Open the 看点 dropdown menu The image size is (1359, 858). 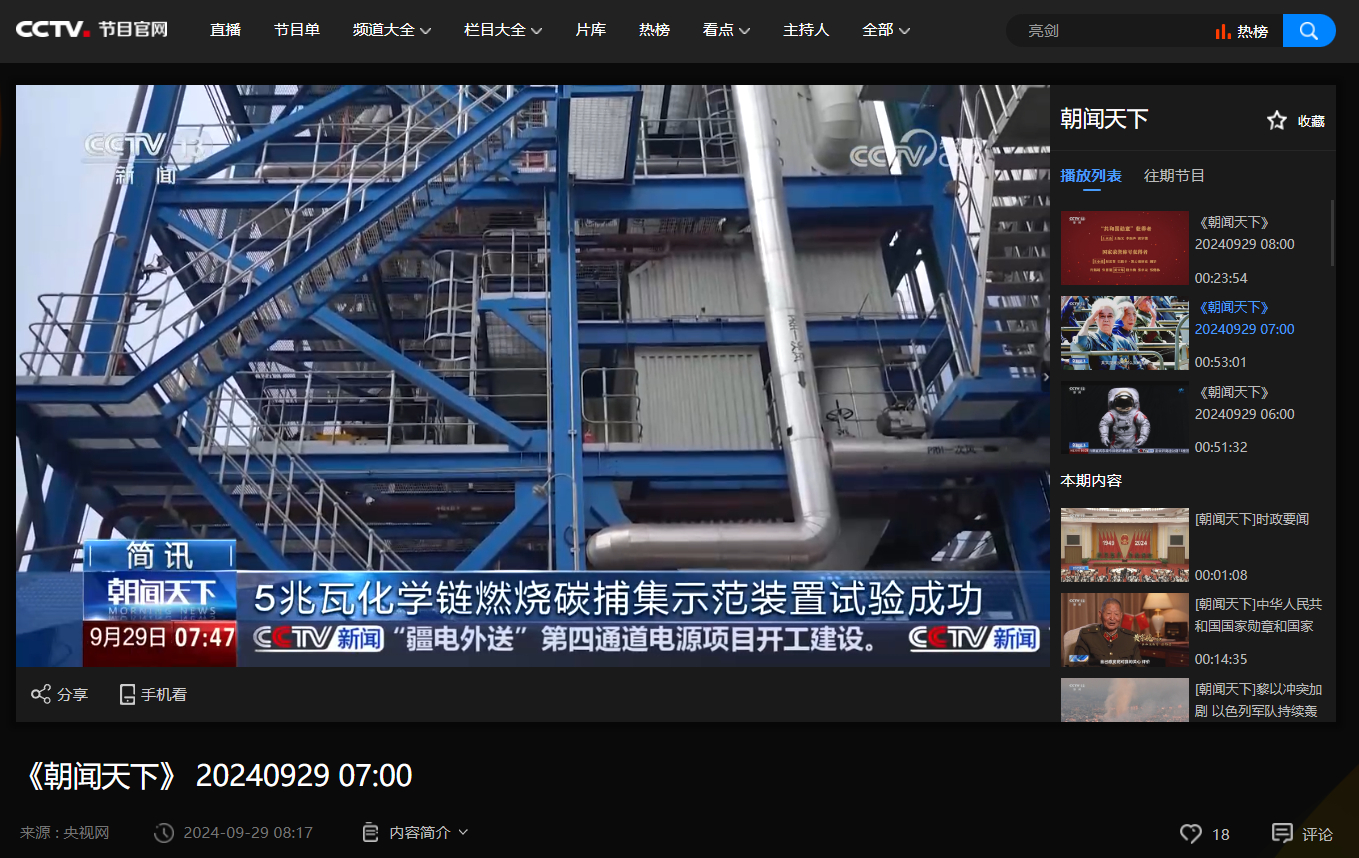(x=726, y=30)
